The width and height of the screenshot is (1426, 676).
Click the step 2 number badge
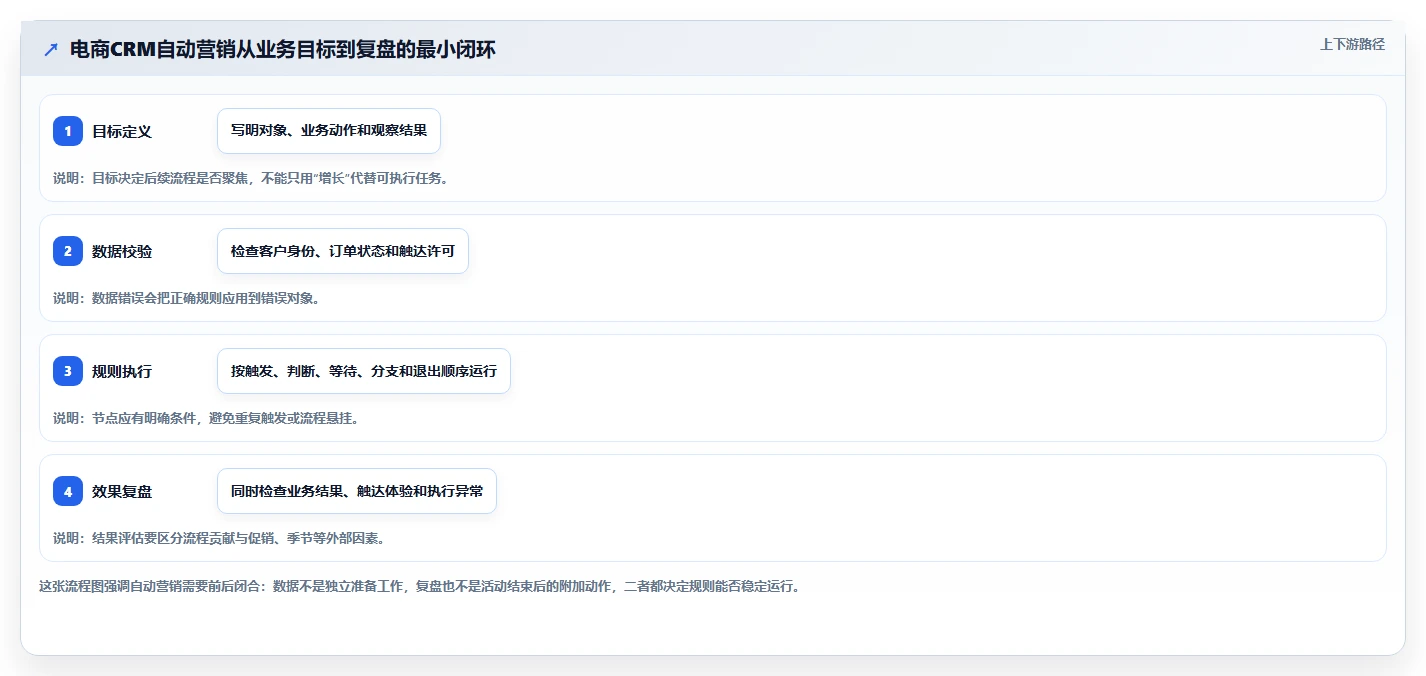[x=68, y=251]
